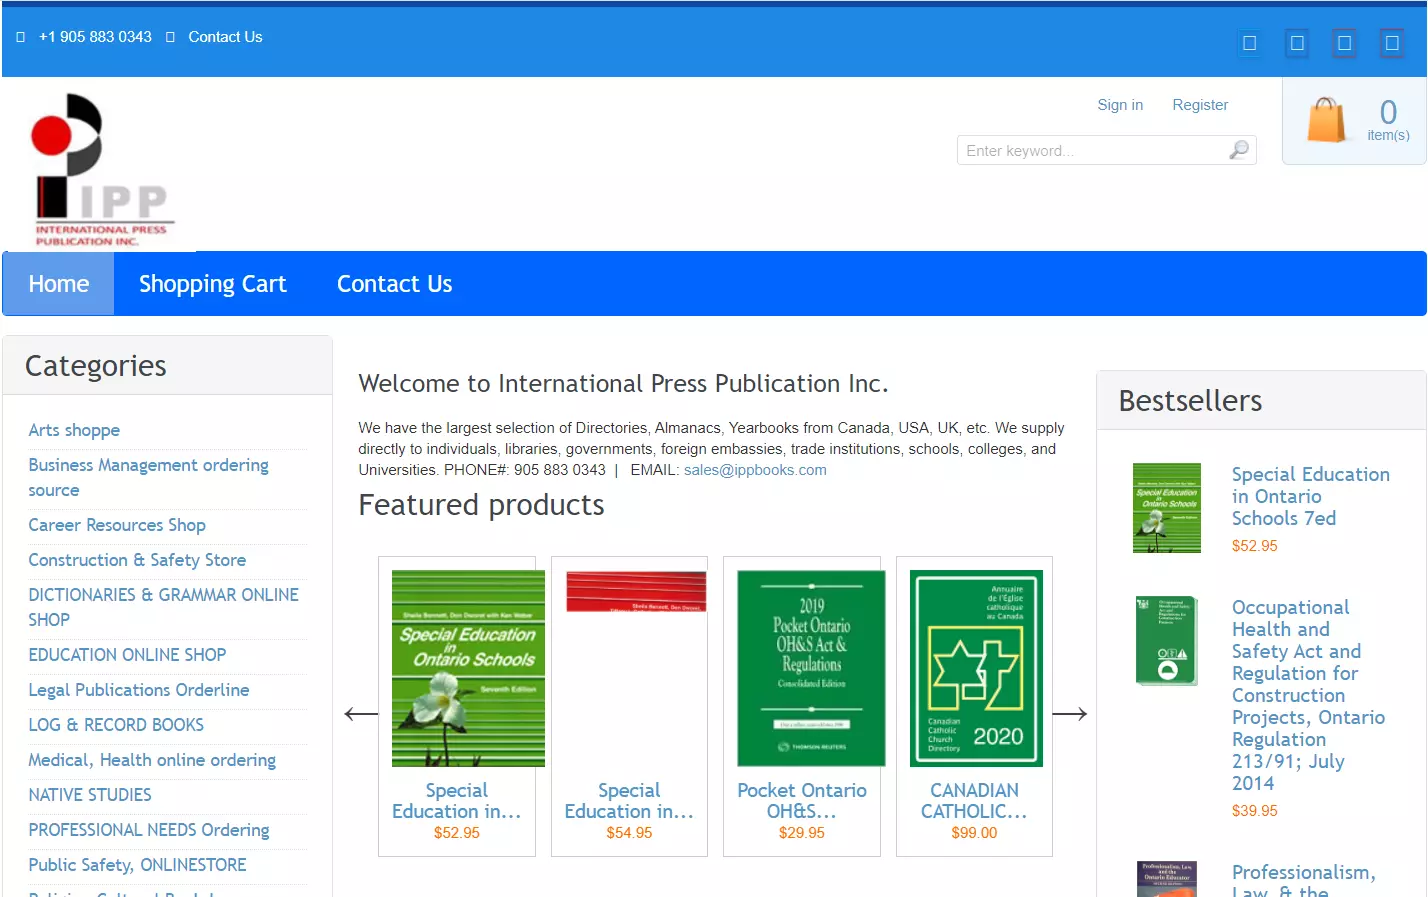
Task: Open the Occupational Health bestseller thumbnail
Action: tap(1166, 641)
